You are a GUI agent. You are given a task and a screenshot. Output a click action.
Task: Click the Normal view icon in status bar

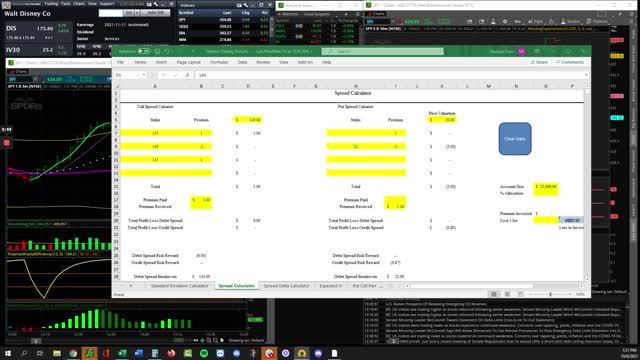tap(494, 294)
